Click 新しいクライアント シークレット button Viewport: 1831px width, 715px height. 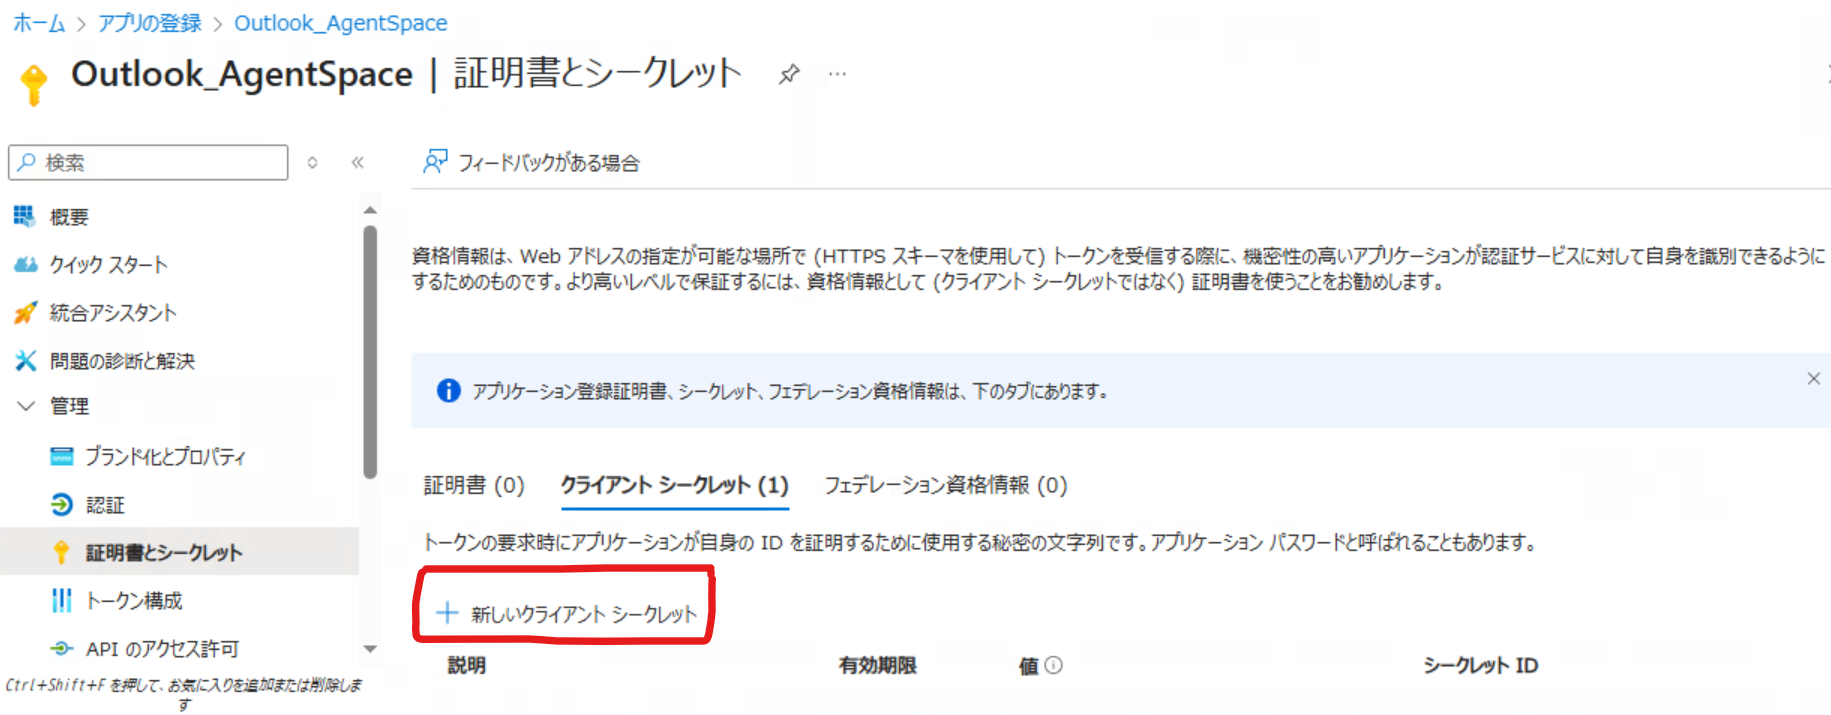point(566,613)
